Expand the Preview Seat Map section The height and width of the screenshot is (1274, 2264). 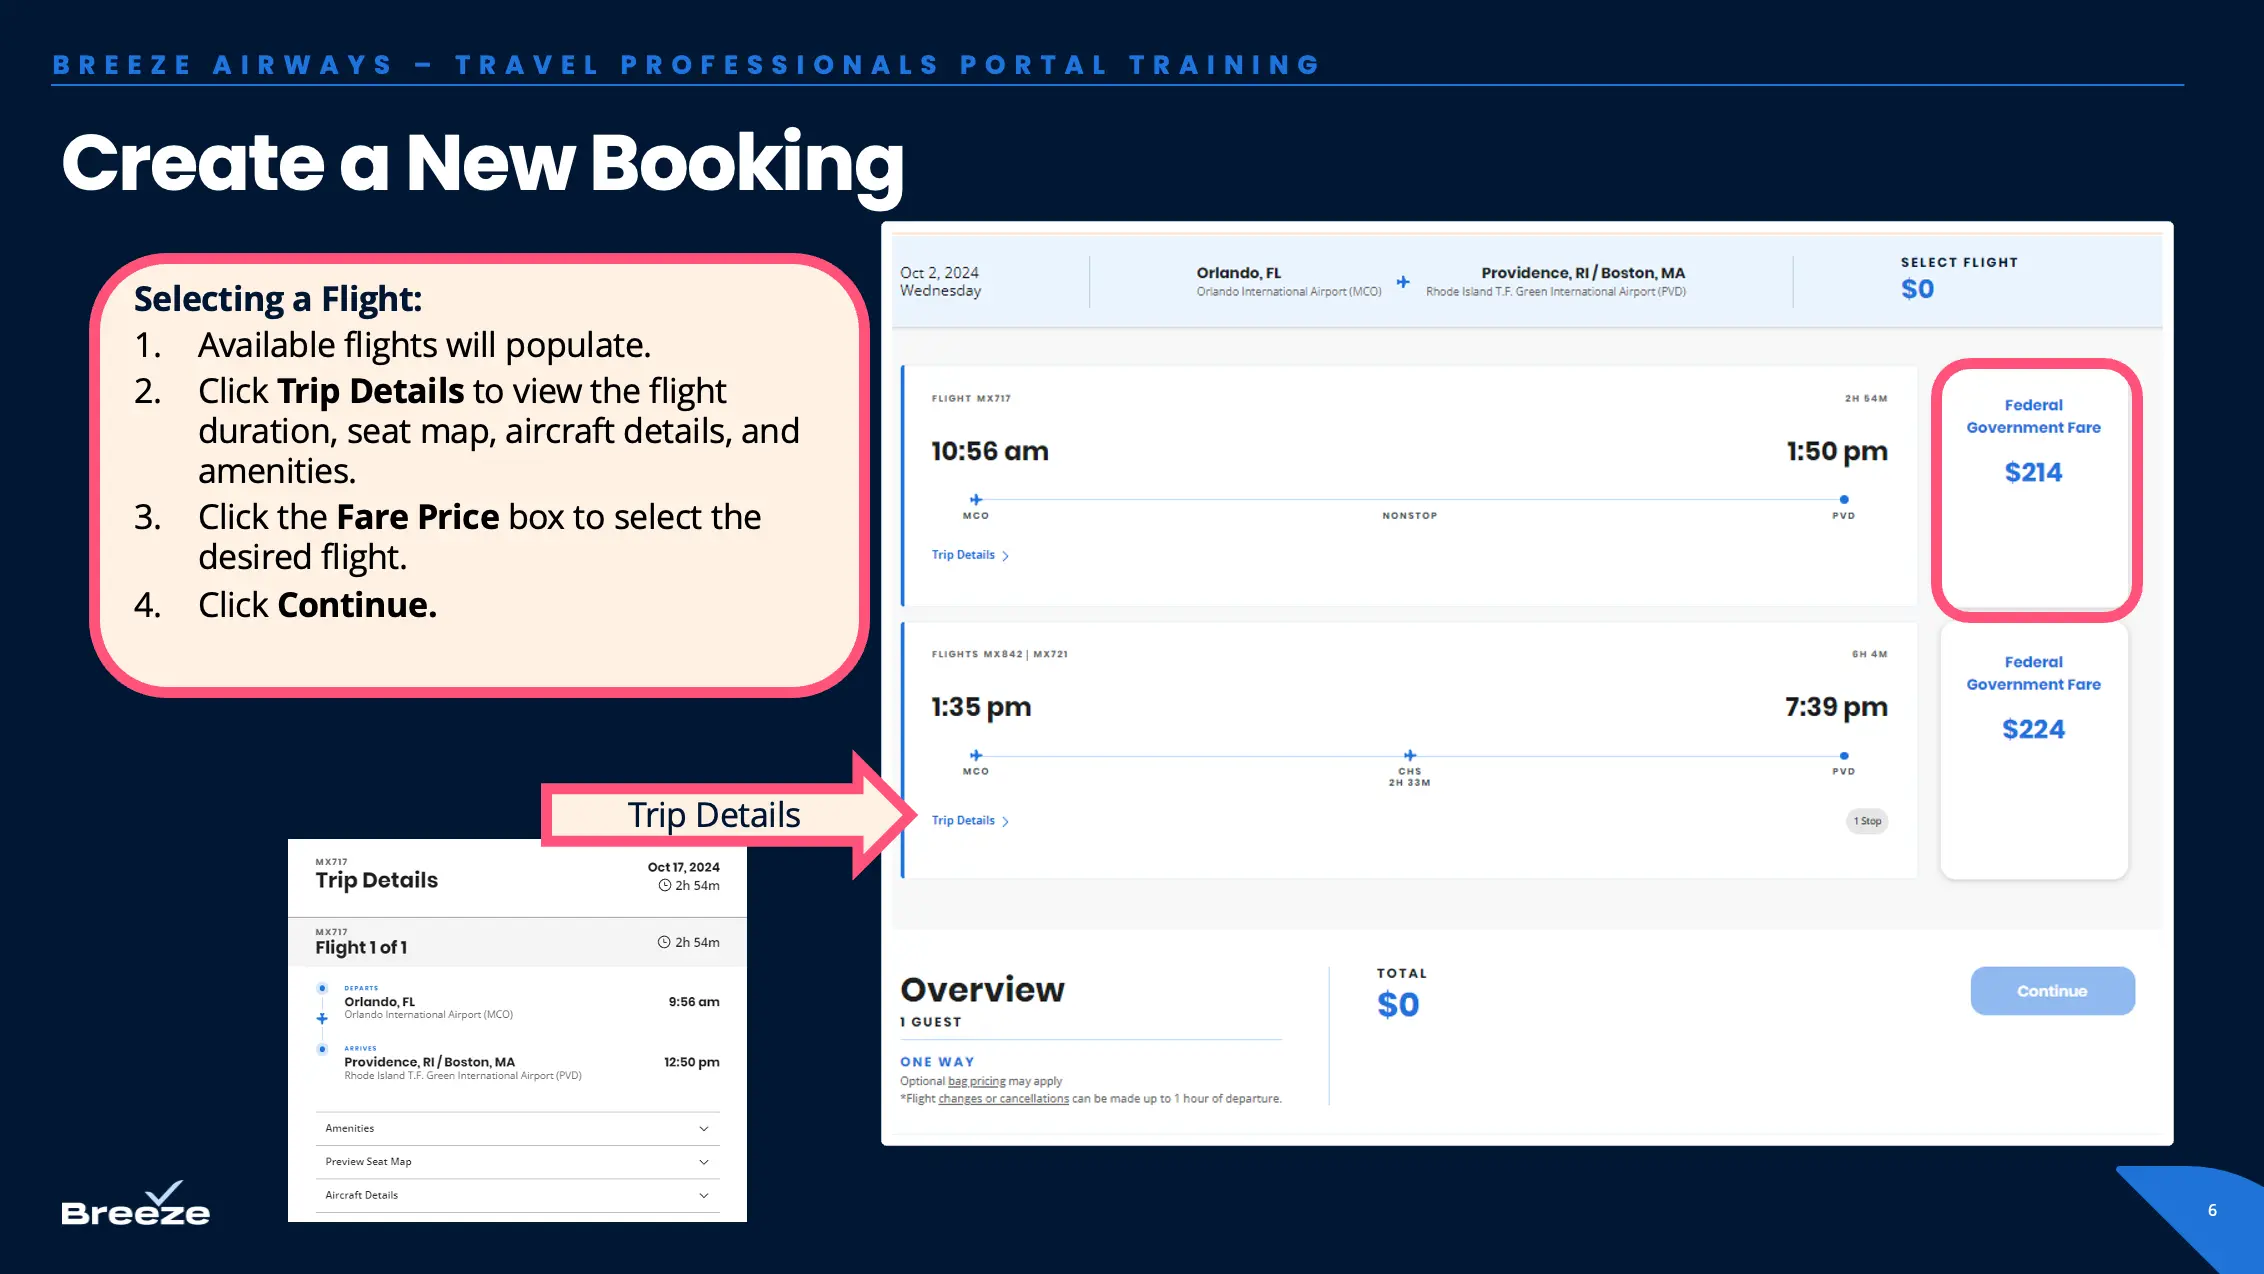click(x=517, y=1162)
